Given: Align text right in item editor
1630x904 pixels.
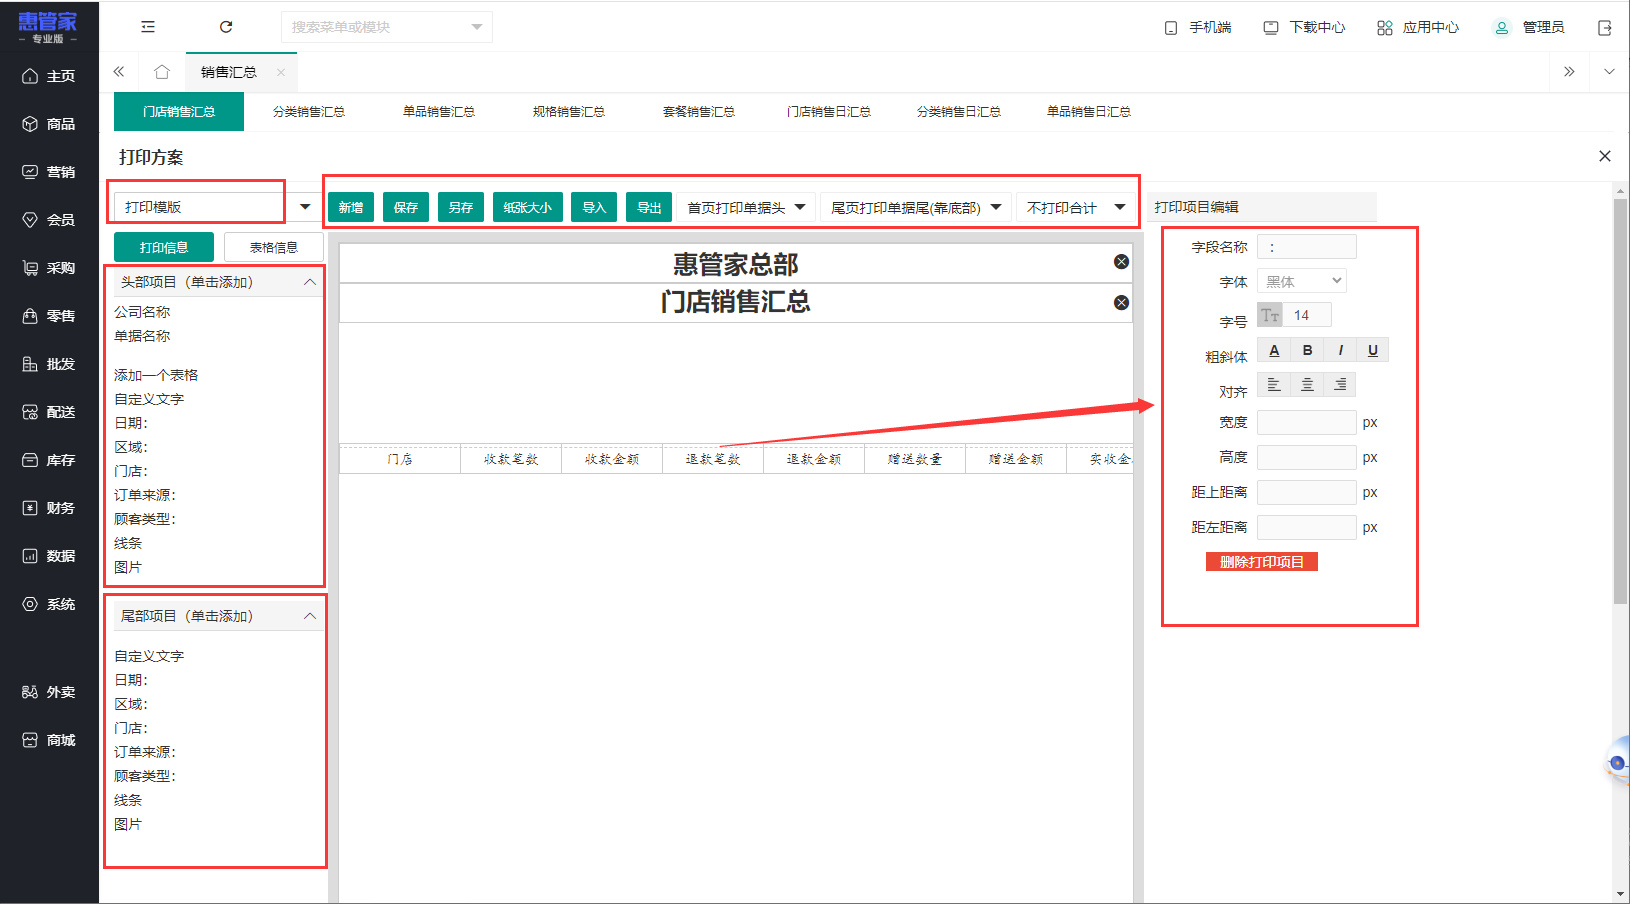Looking at the screenshot, I should [x=1340, y=385].
